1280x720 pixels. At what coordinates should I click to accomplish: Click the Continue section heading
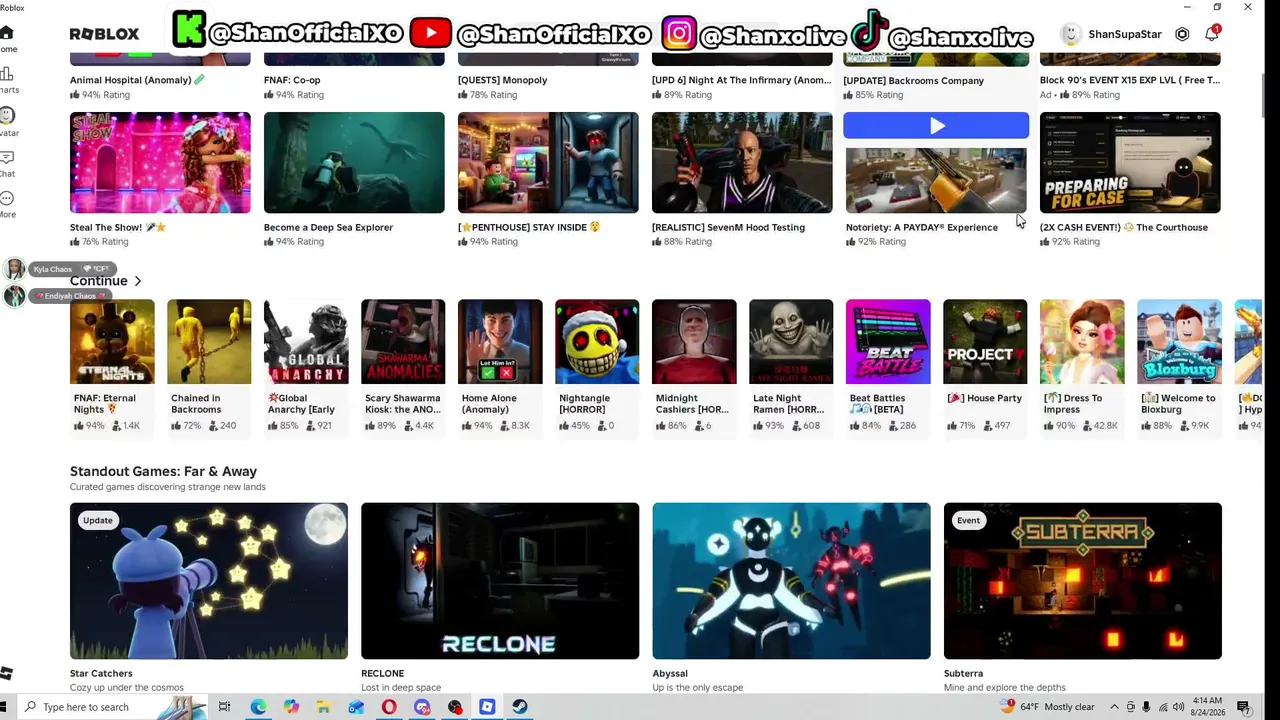coord(99,281)
